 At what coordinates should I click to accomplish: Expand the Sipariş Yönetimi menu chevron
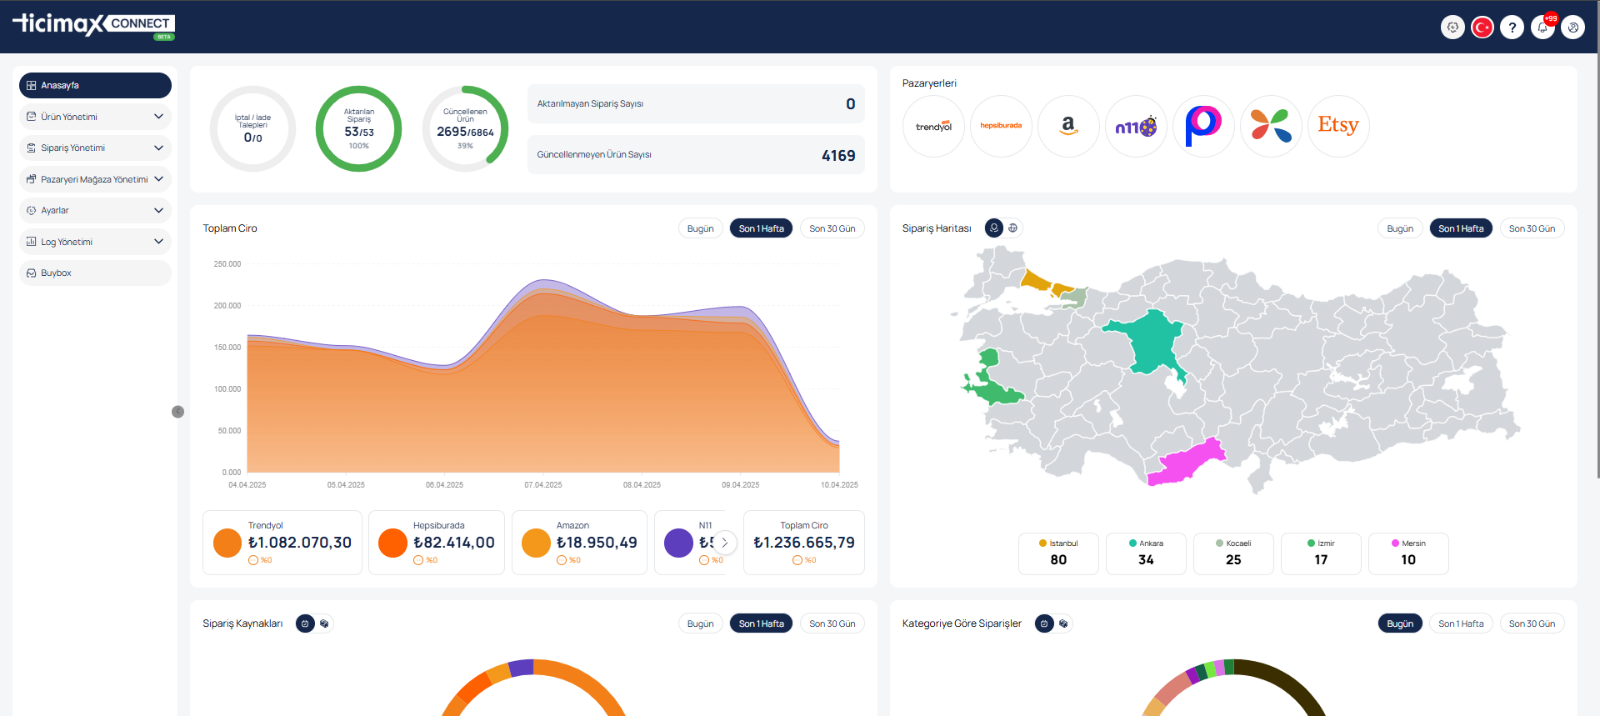coord(158,148)
